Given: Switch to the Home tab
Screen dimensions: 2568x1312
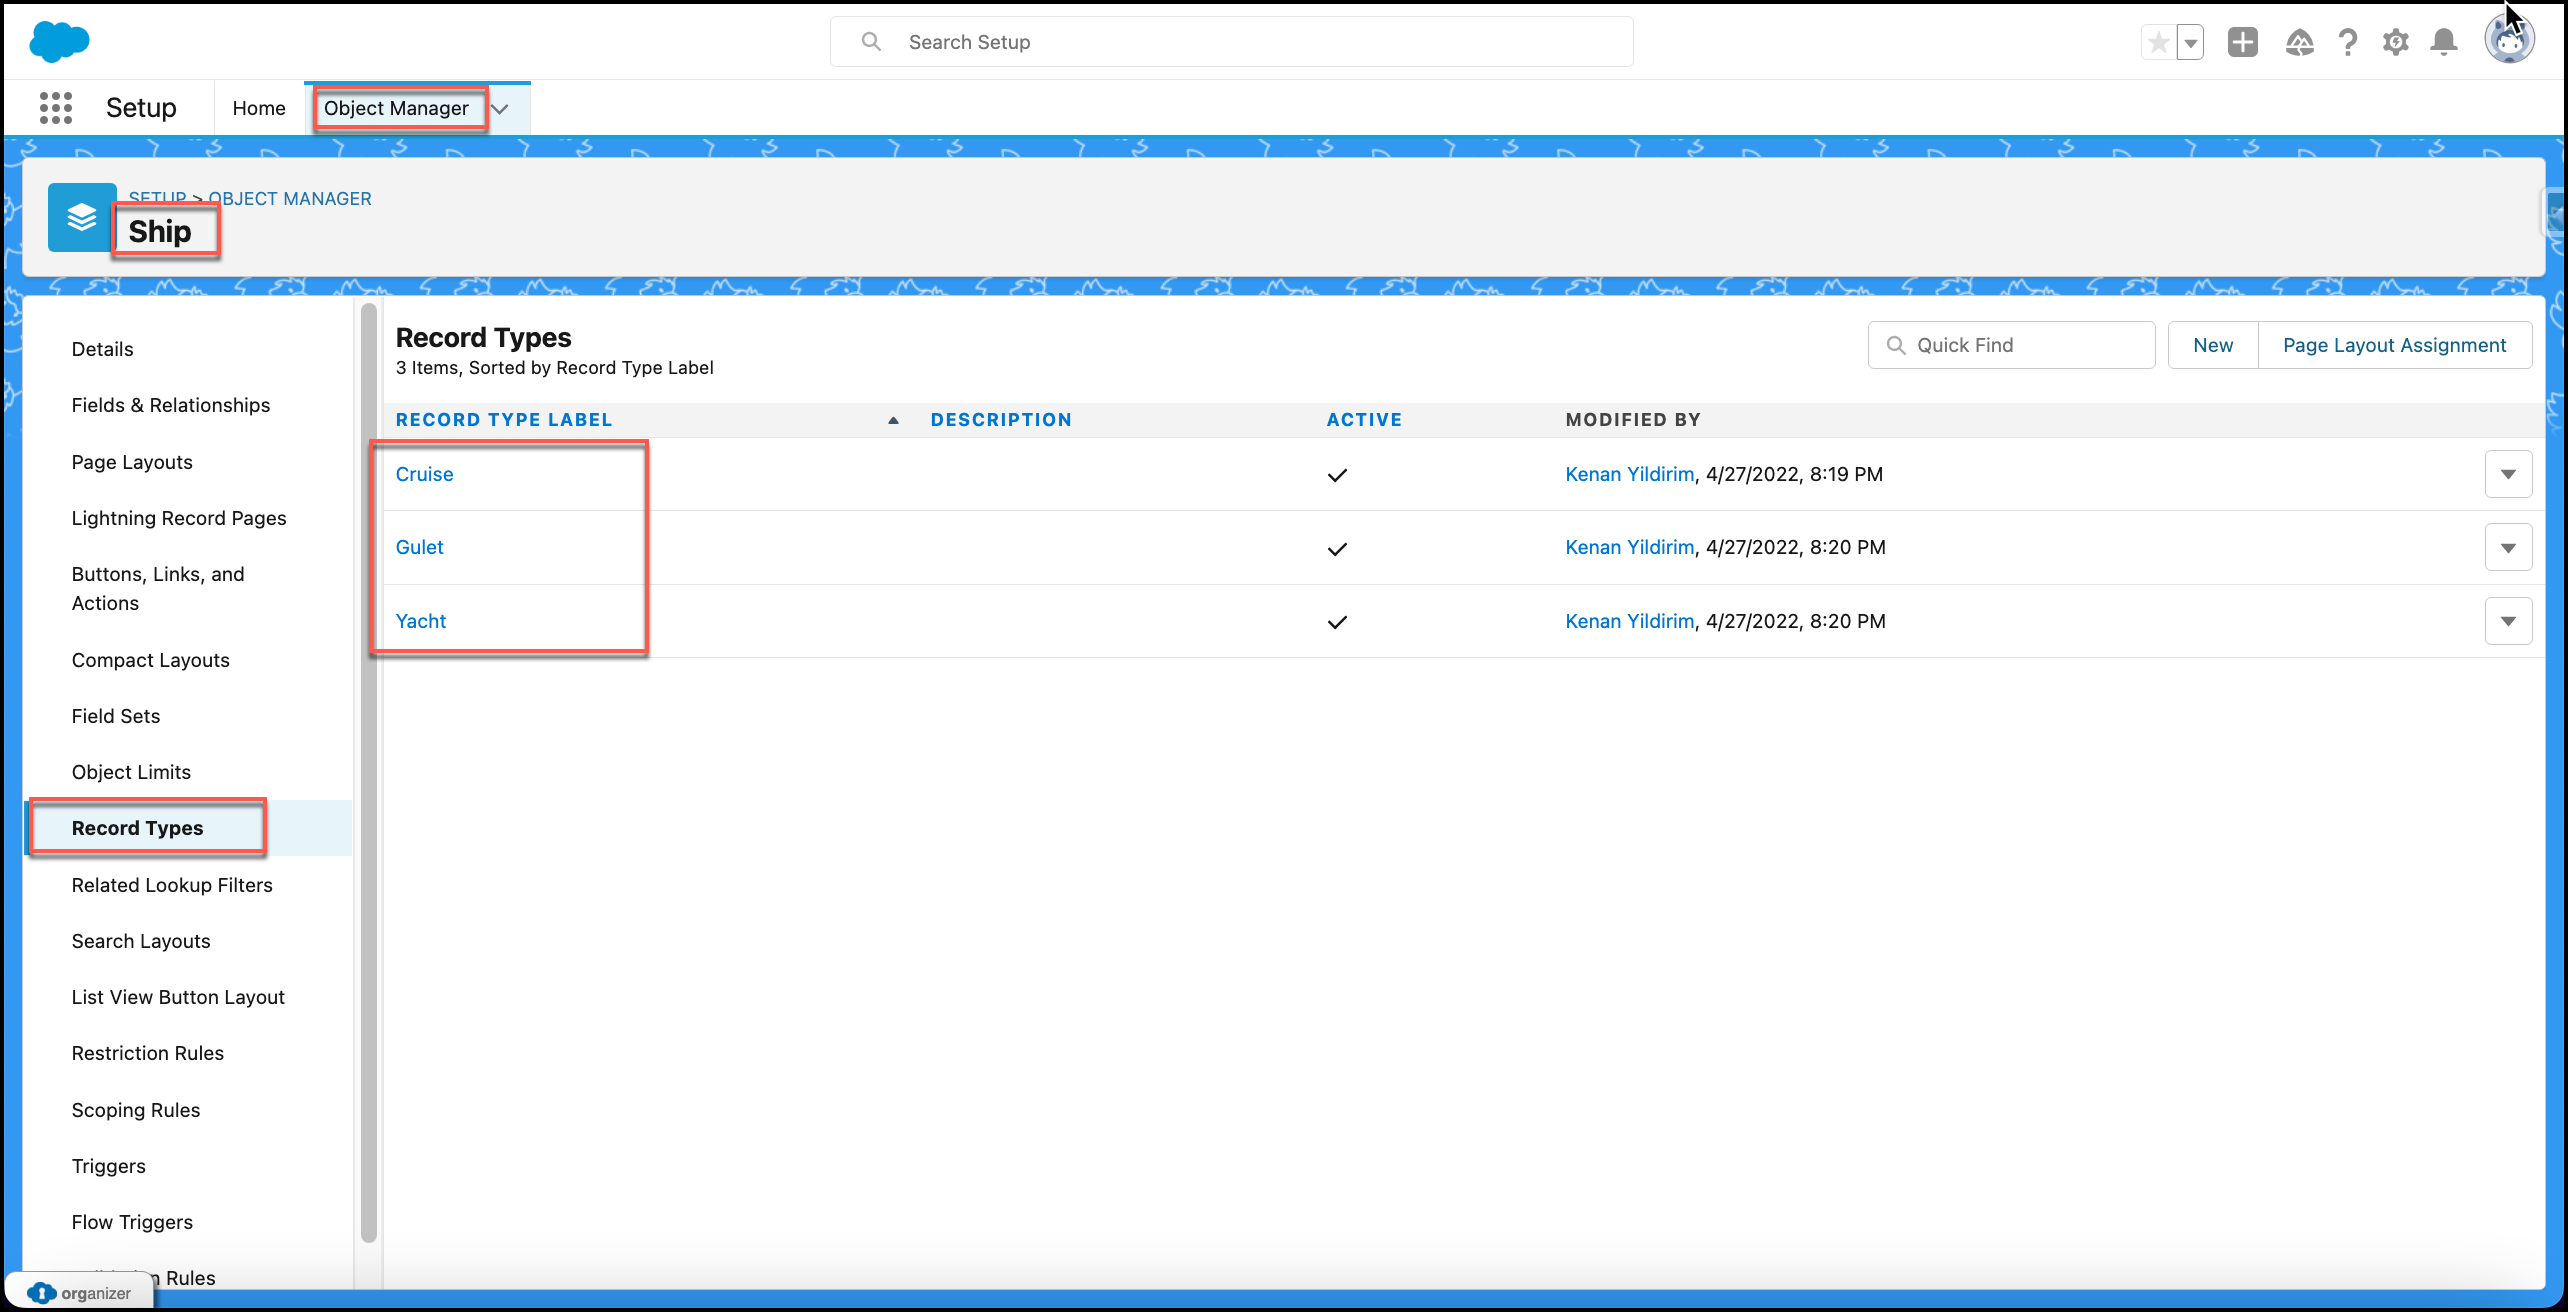Looking at the screenshot, I should pos(259,108).
